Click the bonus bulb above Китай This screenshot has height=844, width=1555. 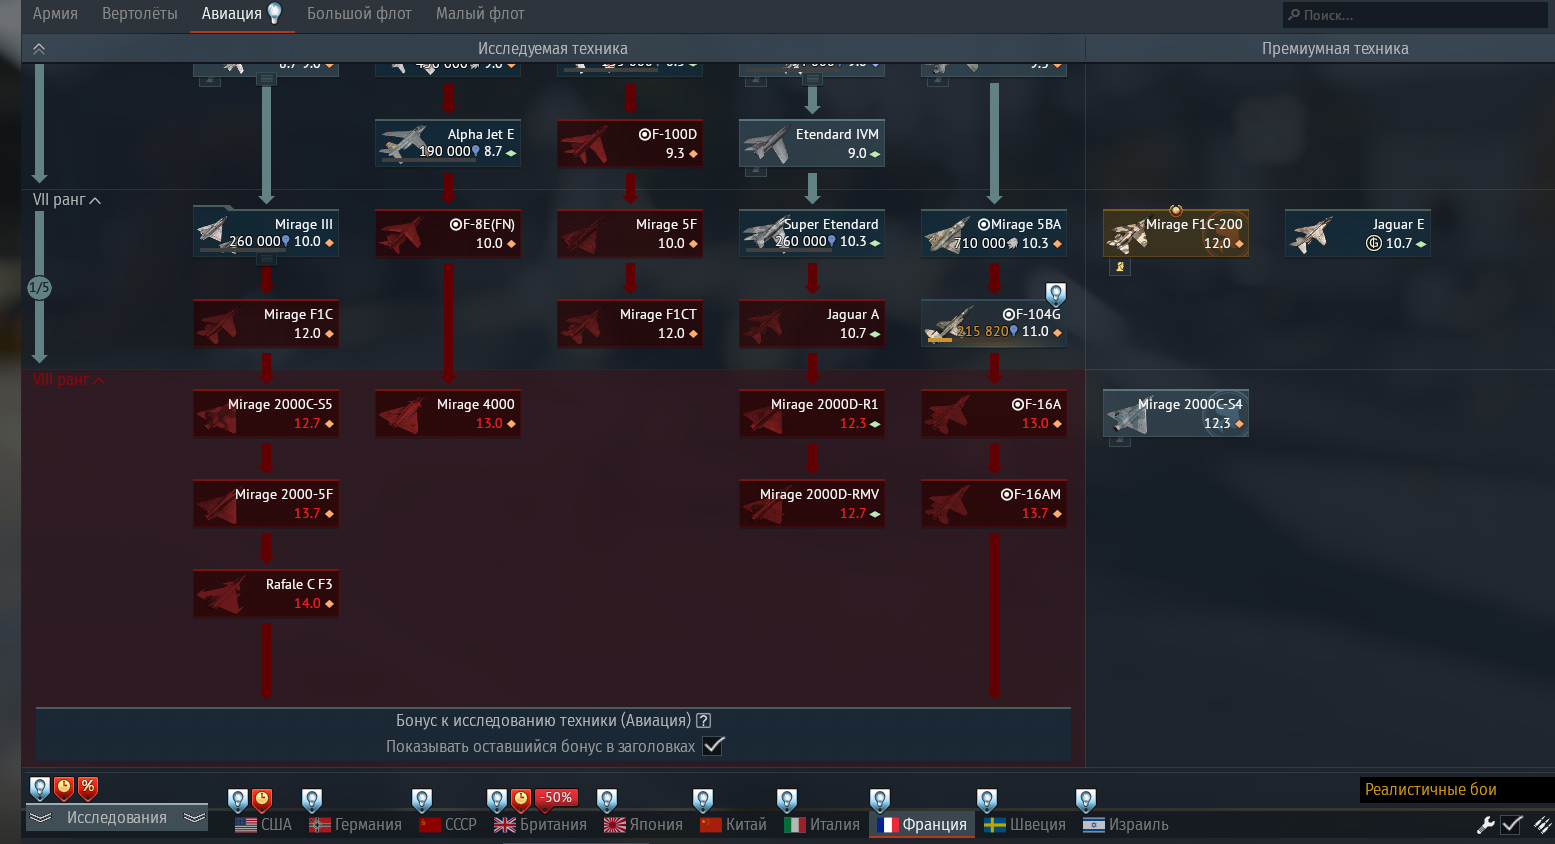click(x=703, y=800)
